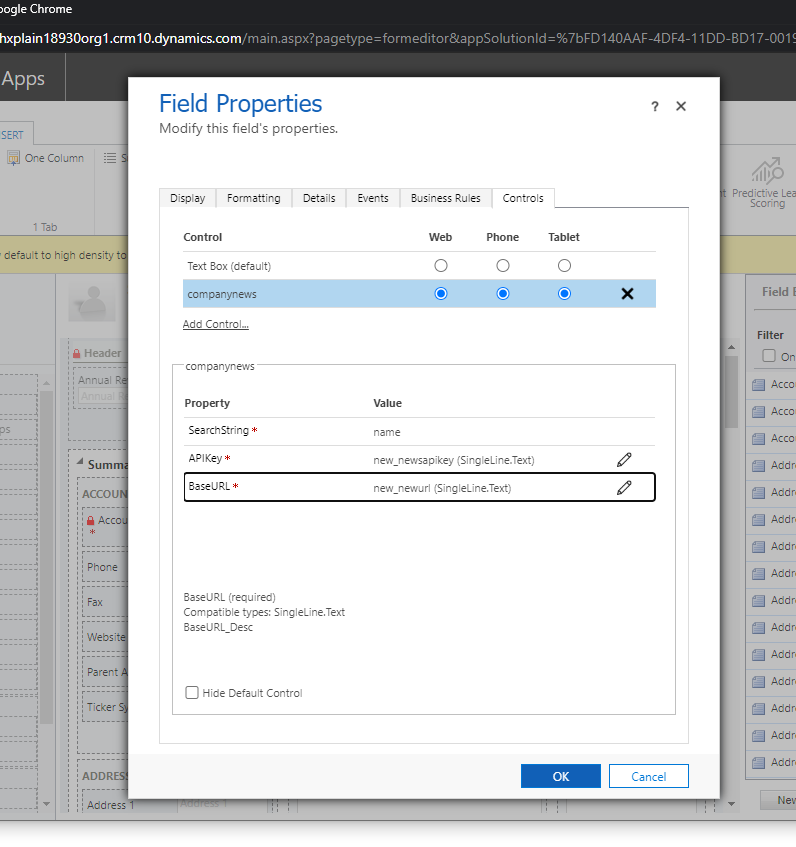The height and width of the screenshot is (847, 796).
Task: Go to the Business Rules tab
Action: pos(445,198)
